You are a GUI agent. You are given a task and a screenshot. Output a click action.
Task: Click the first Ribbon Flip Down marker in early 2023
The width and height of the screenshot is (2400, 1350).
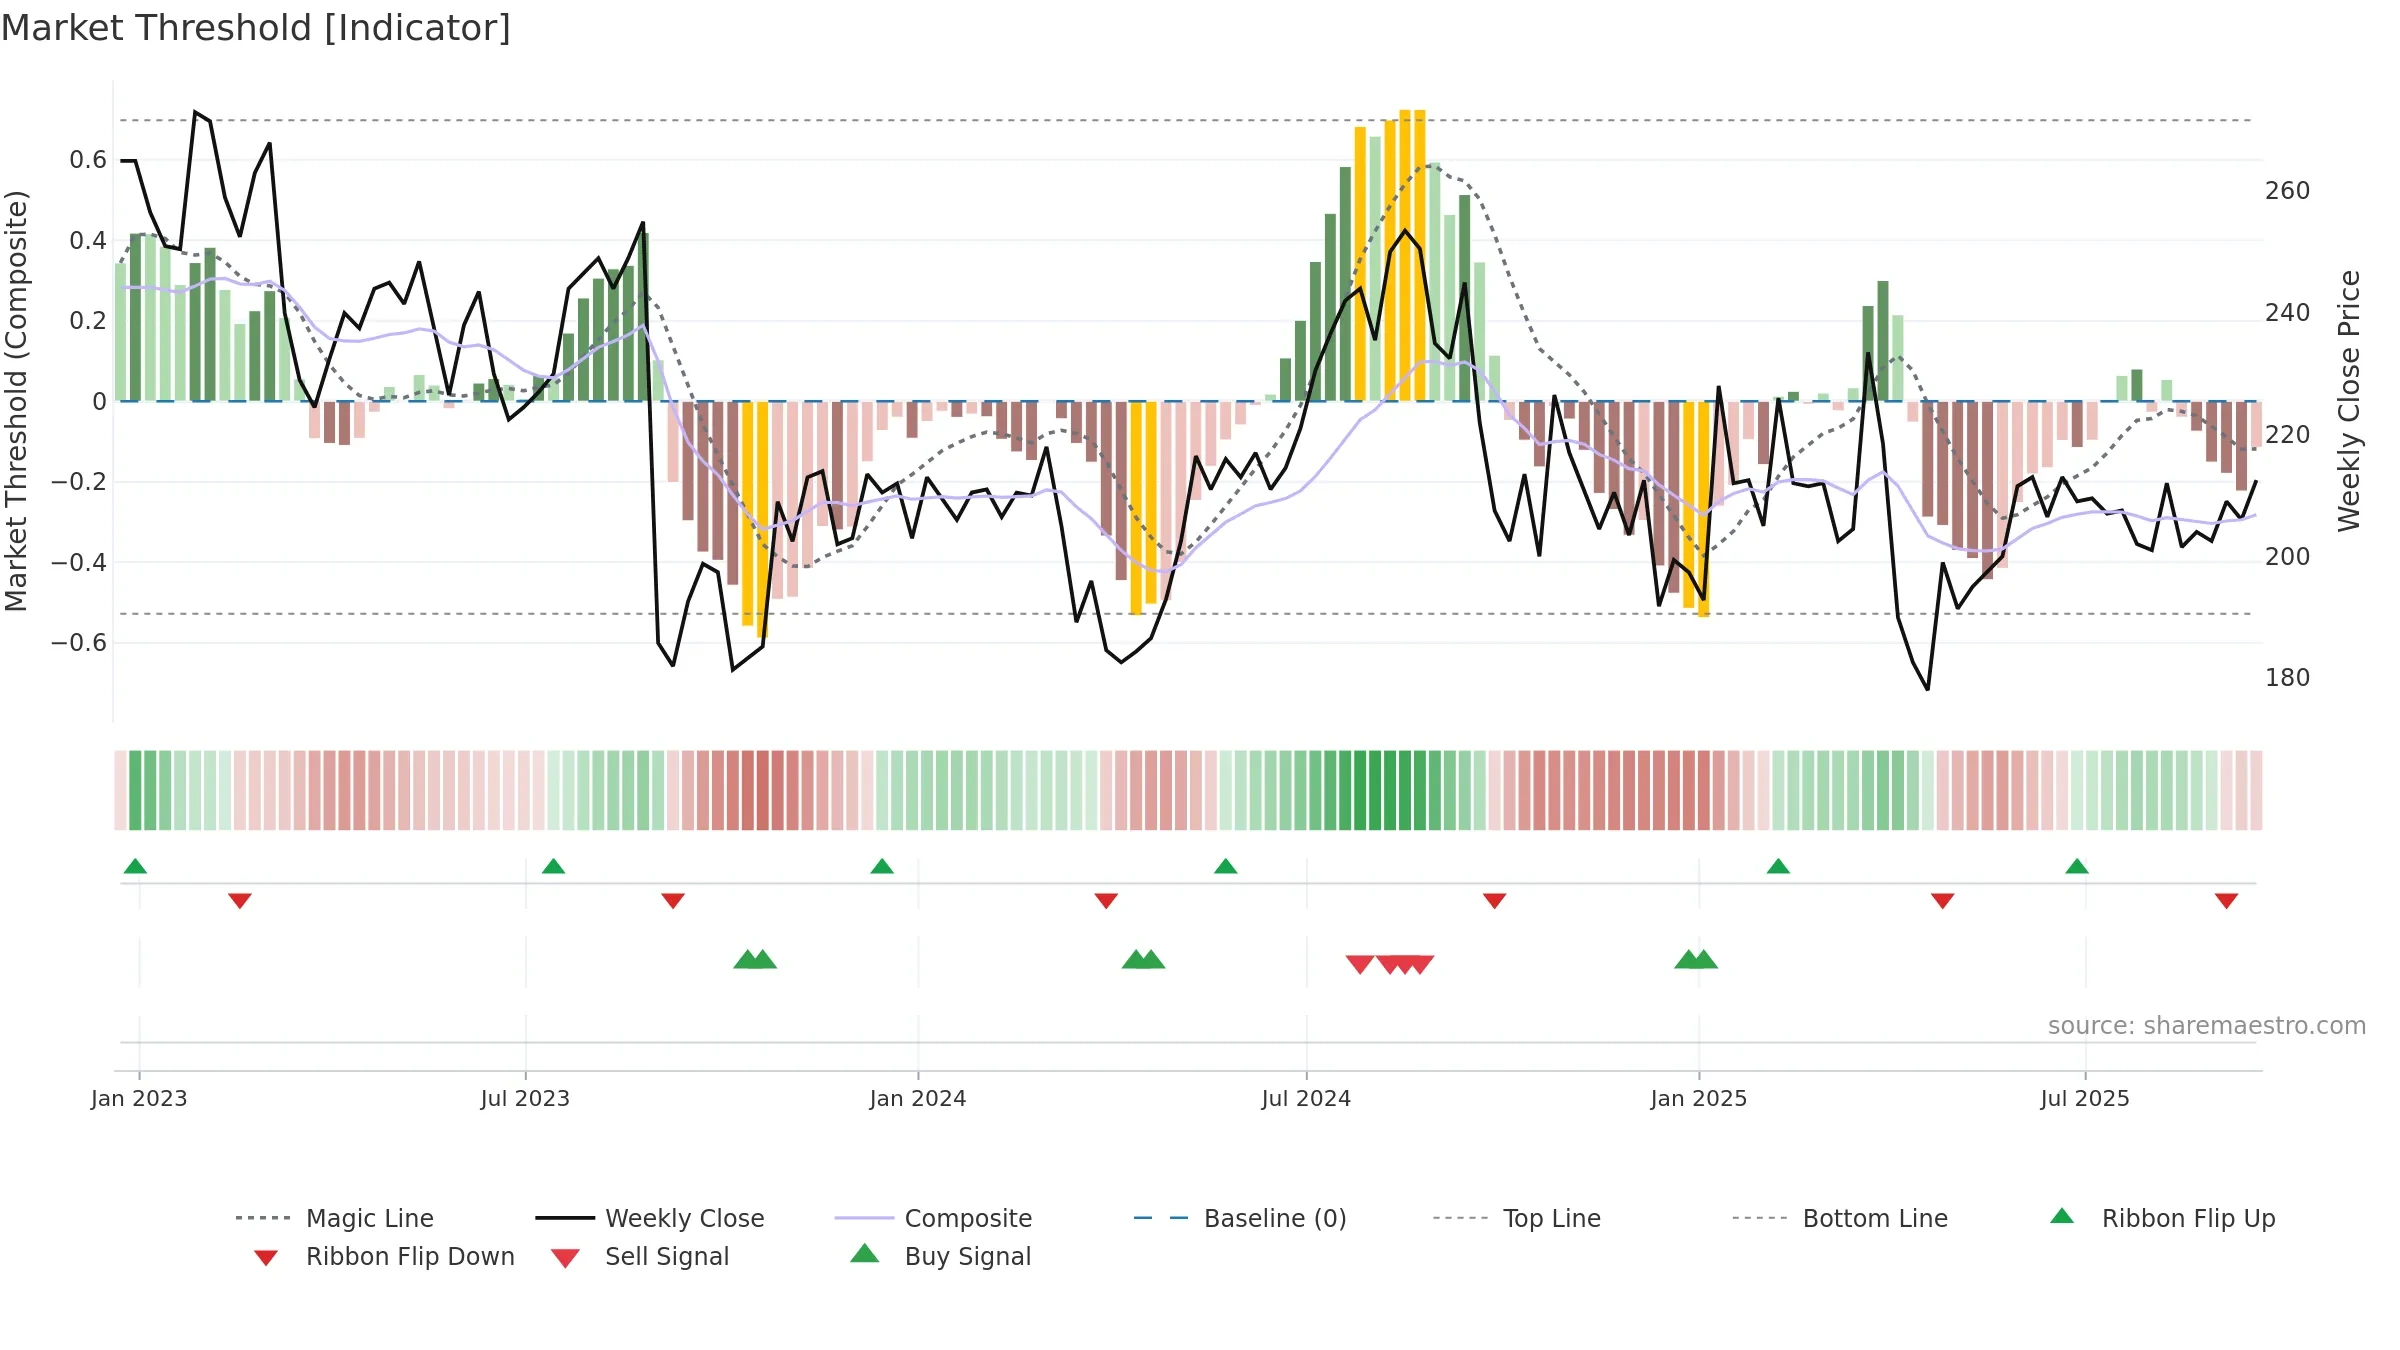click(x=240, y=901)
